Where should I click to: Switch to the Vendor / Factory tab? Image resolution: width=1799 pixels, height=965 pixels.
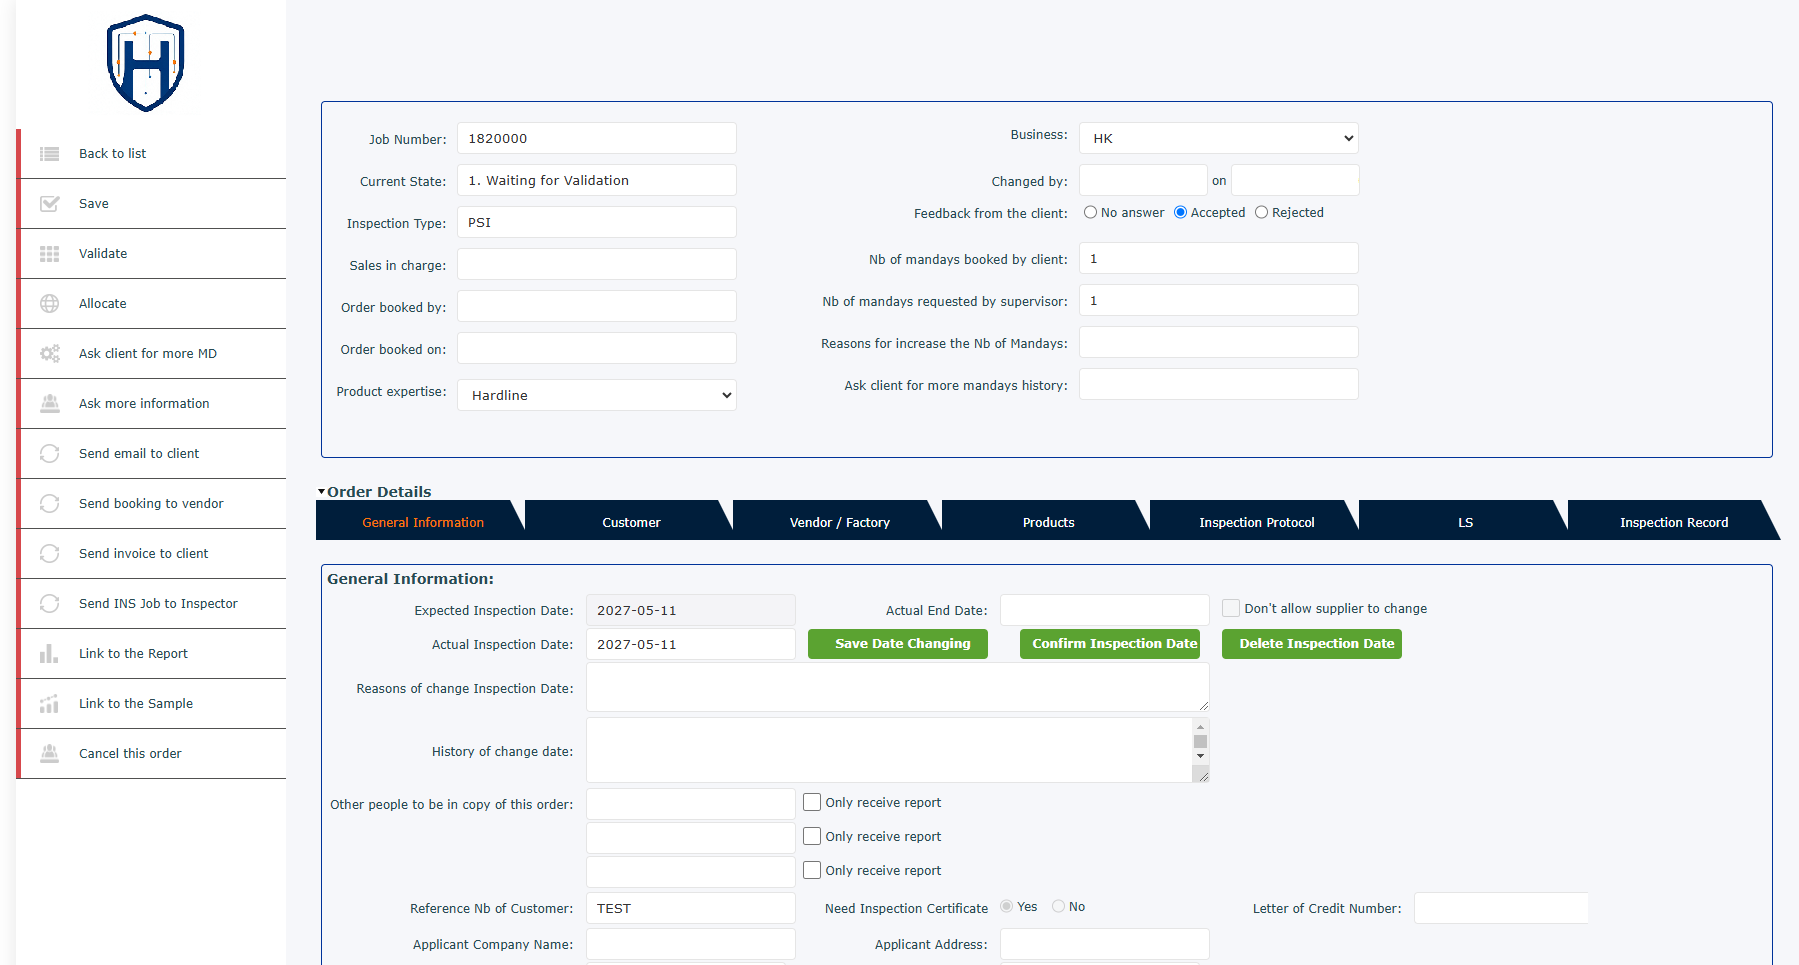coord(840,522)
